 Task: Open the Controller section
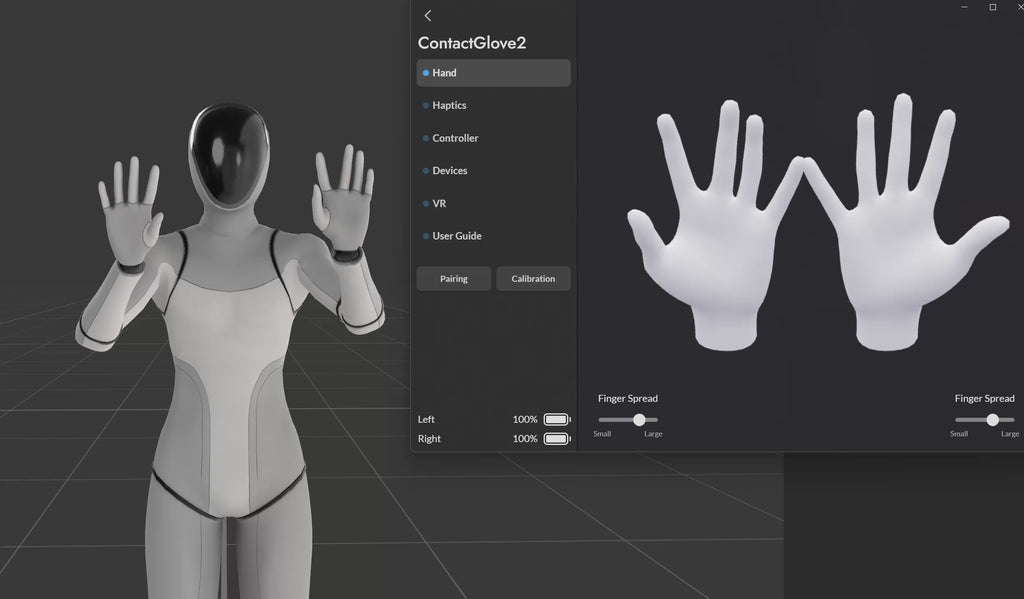pos(493,138)
